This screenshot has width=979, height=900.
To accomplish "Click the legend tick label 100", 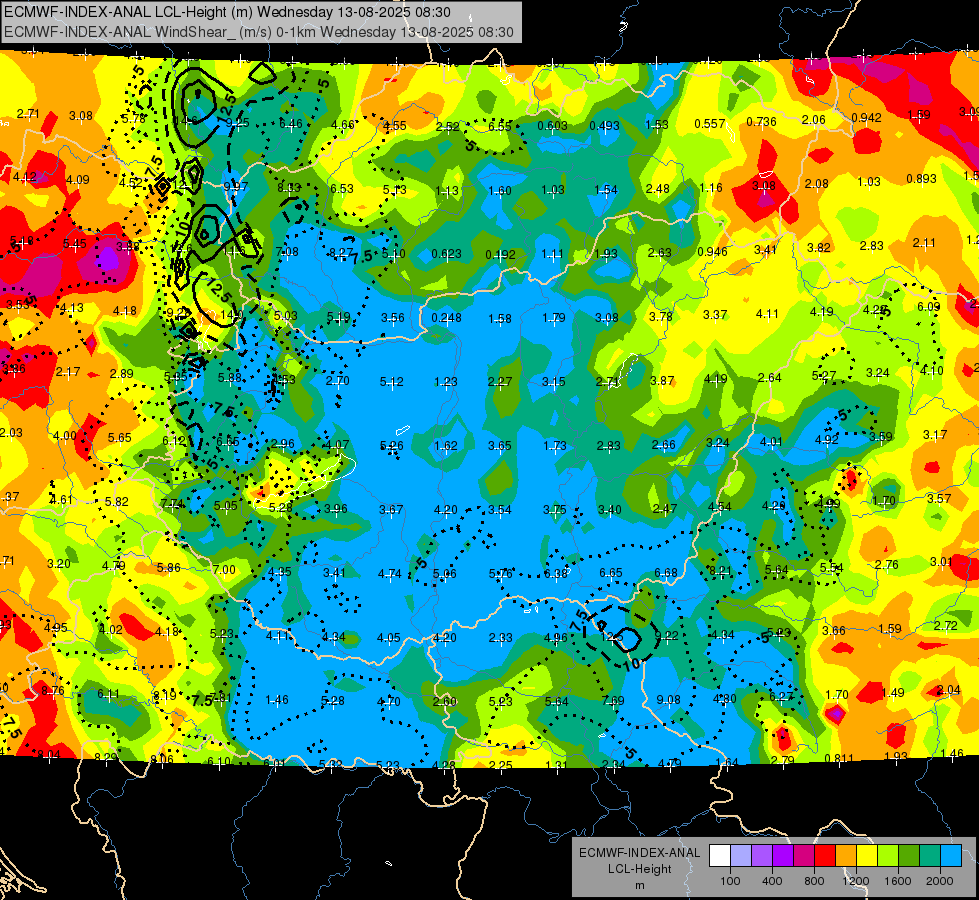I will tap(730, 881).
